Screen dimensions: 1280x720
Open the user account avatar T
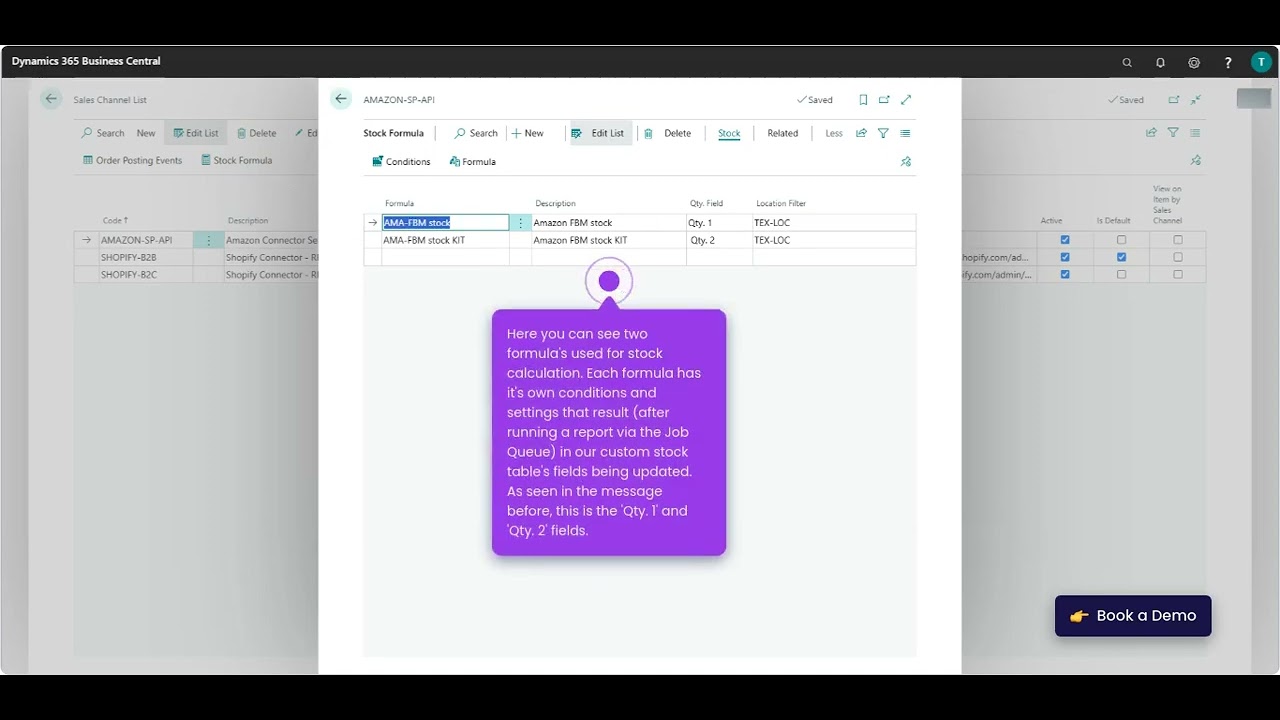coord(1261,62)
